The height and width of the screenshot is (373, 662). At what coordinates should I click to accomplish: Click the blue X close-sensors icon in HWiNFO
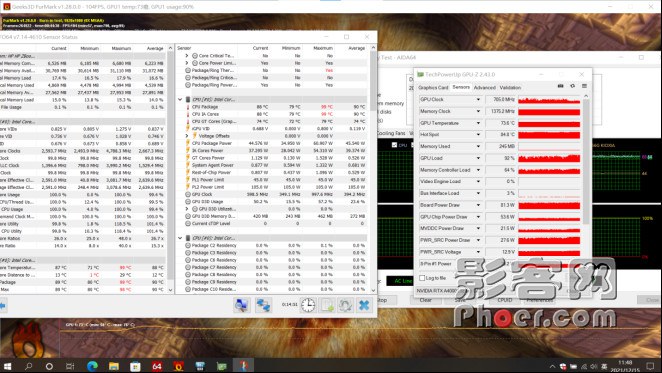click(x=364, y=305)
